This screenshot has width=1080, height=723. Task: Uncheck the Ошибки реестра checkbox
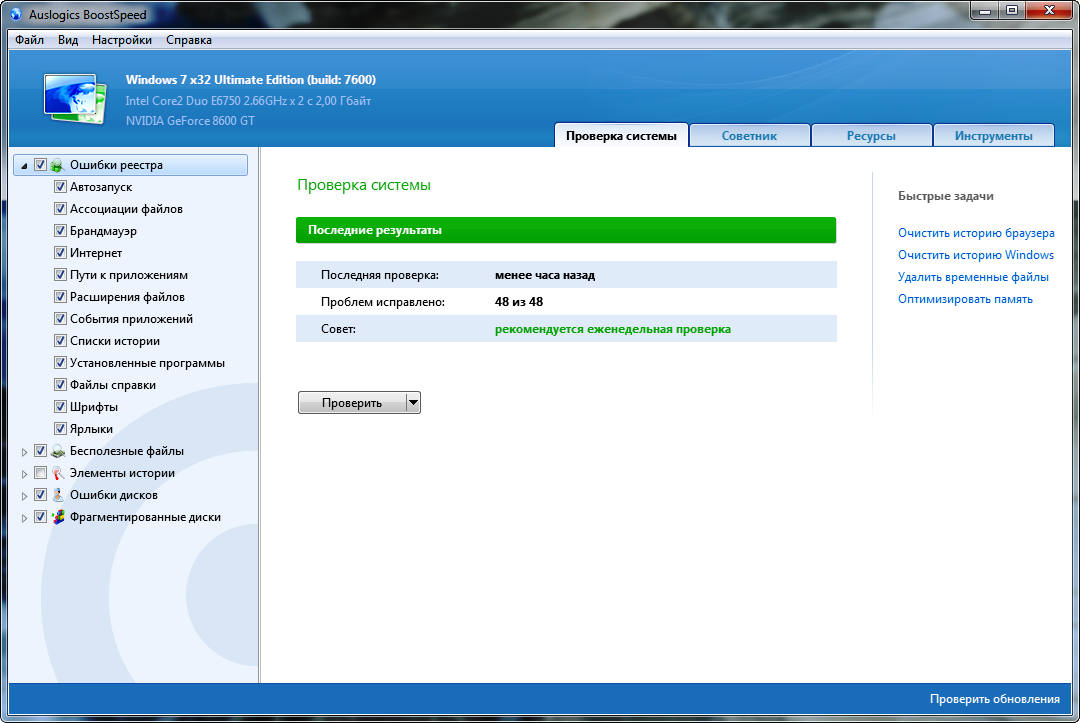[x=41, y=165]
